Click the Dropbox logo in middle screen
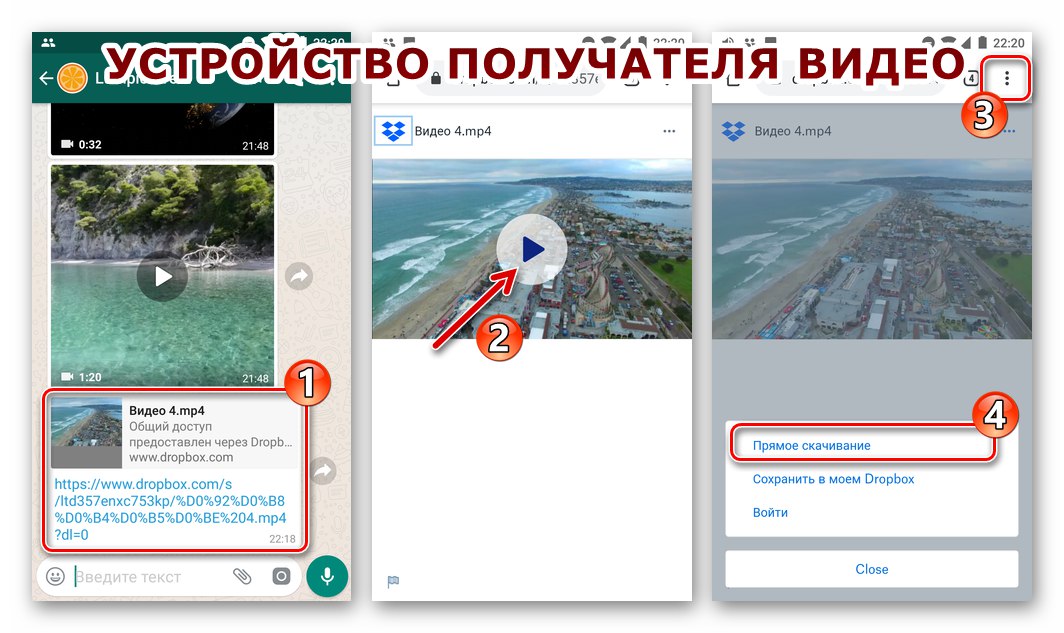The width and height of the screenshot is (1064, 633). pyautogui.click(x=394, y=131)
